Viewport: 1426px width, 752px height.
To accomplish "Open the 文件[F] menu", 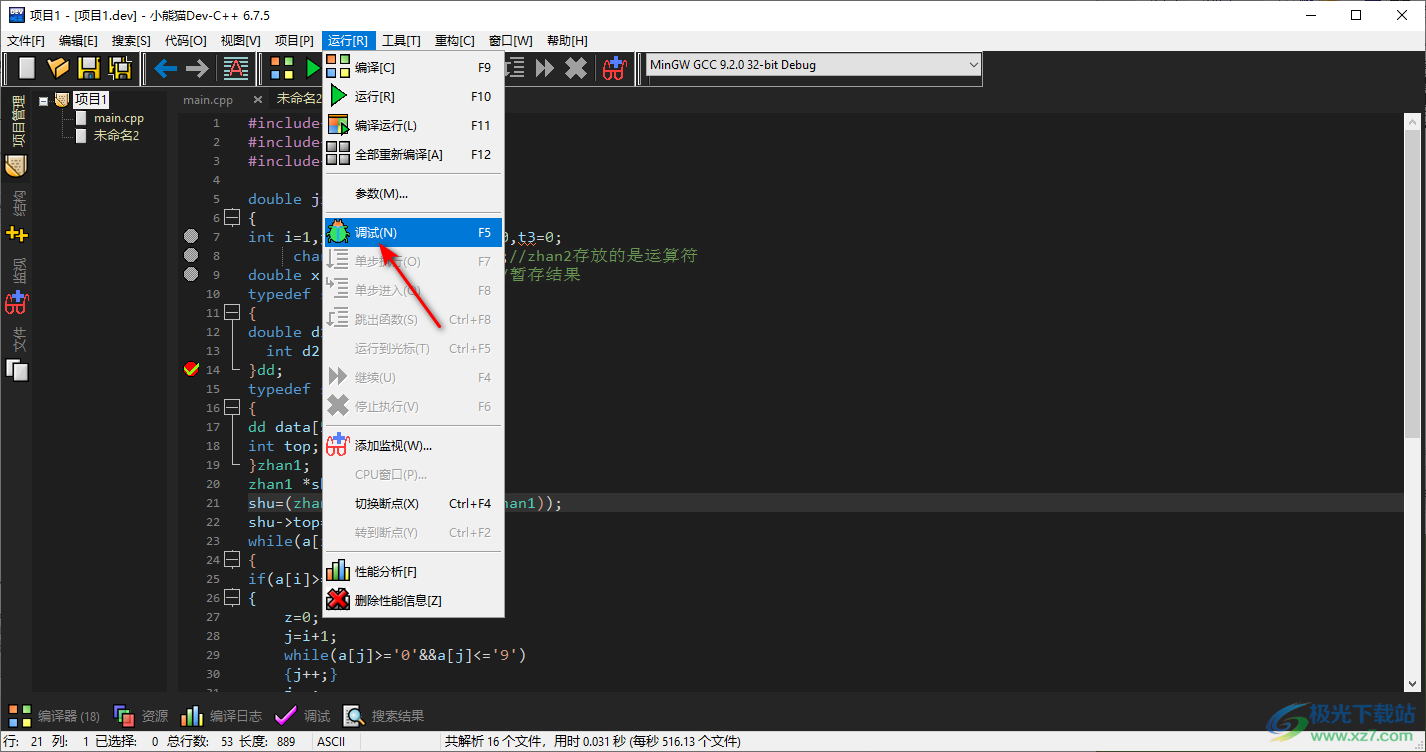I will click(26, 41).
